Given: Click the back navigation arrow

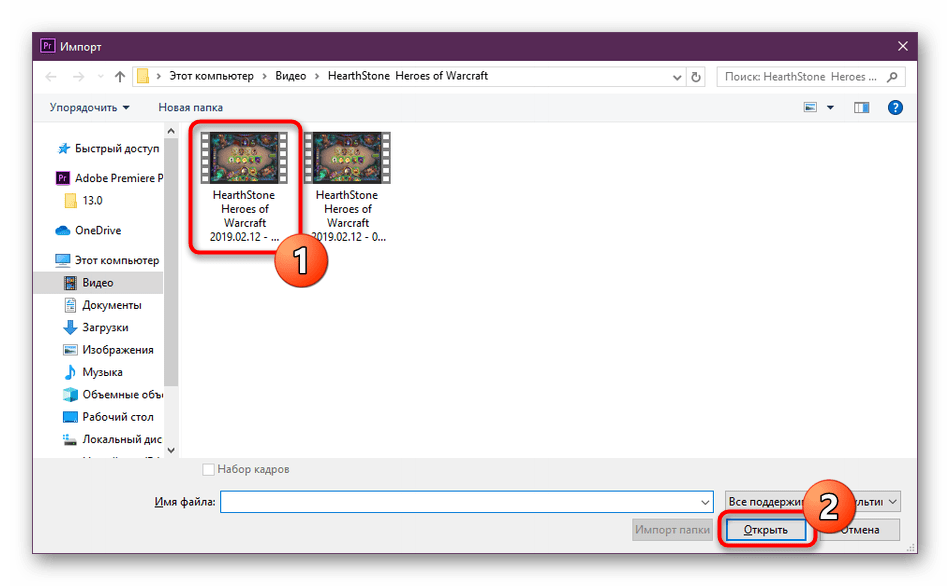Looking at the screenshot, I should 51,77.
